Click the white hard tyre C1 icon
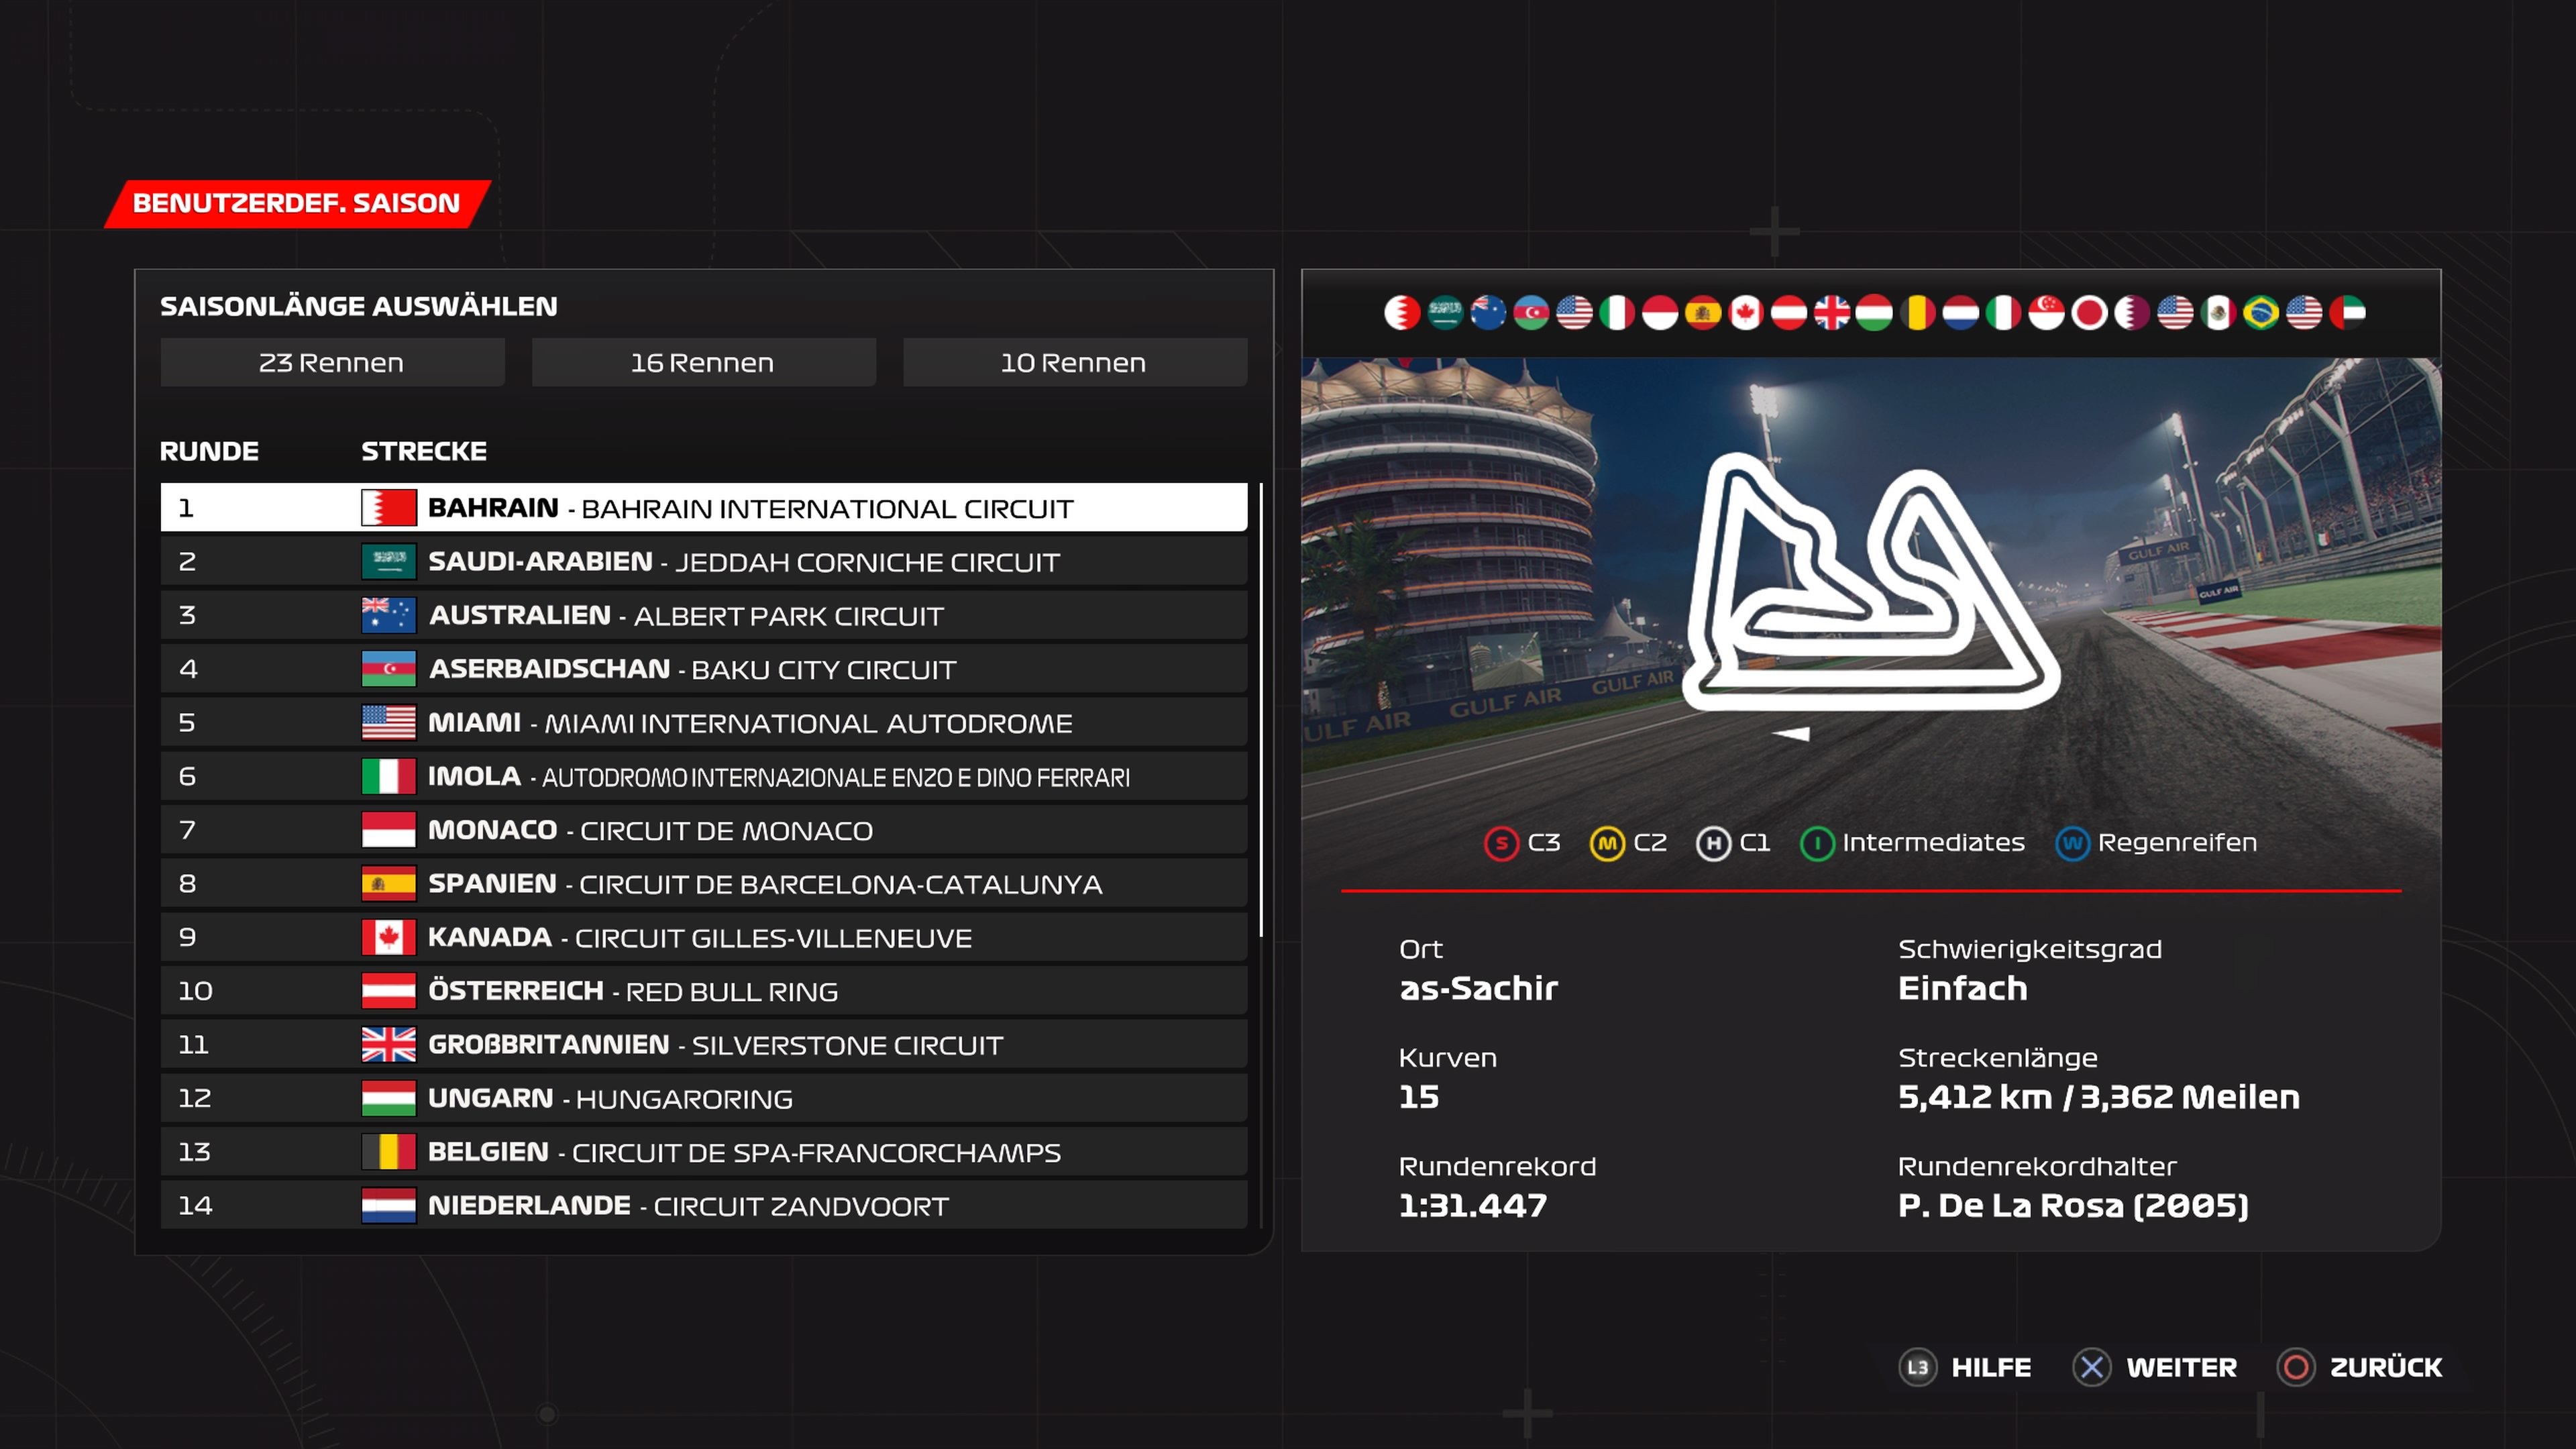 tap(1713, 844)
